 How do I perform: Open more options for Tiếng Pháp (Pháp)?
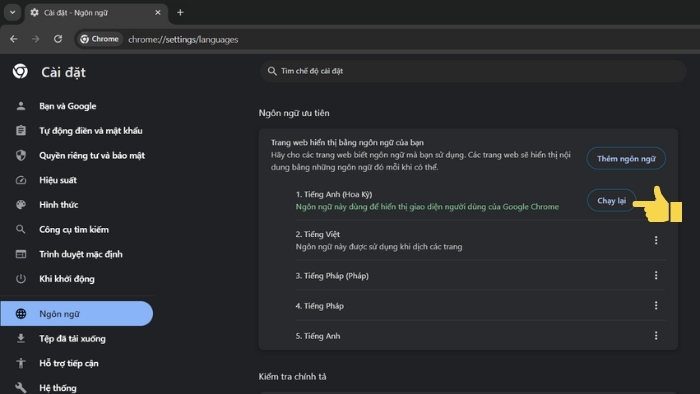tap(656, 275)
